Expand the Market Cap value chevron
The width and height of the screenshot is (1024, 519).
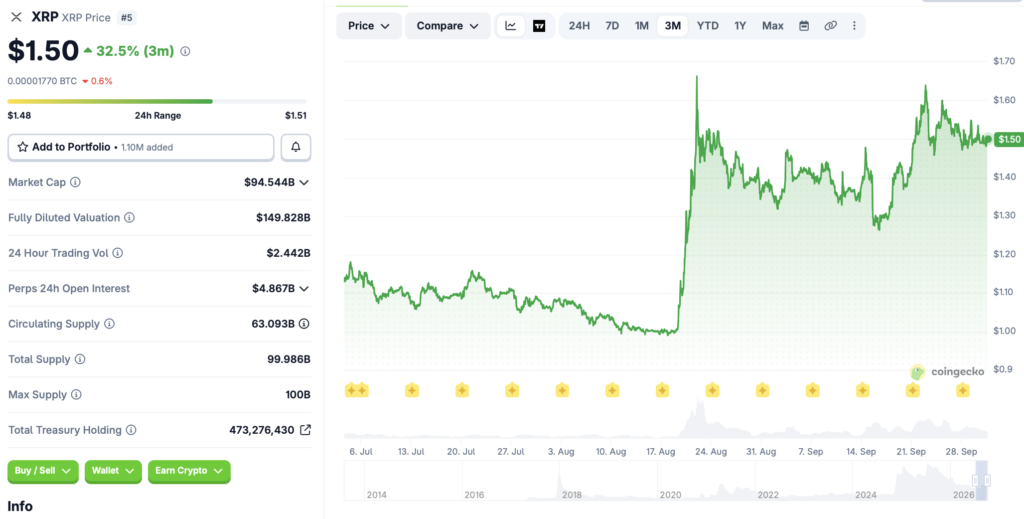(304, 182)
